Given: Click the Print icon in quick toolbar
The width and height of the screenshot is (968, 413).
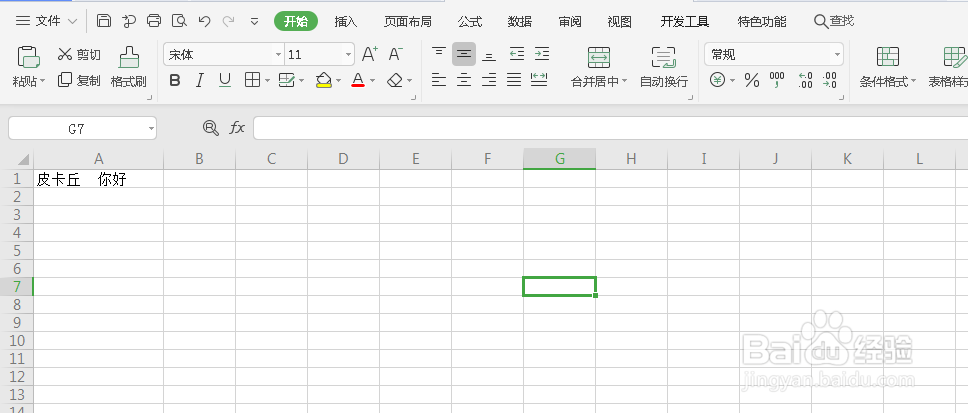Looking at the screenshot, I should [154, 21].
